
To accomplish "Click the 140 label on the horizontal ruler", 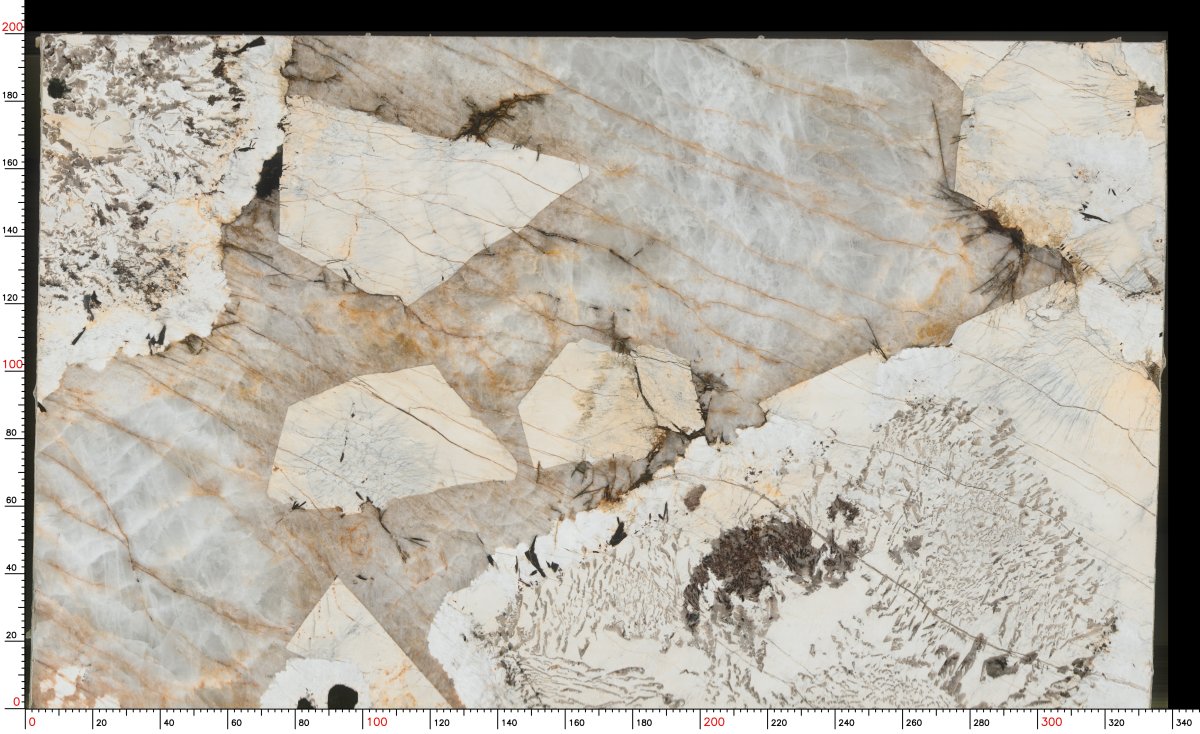I will (509, 722).
